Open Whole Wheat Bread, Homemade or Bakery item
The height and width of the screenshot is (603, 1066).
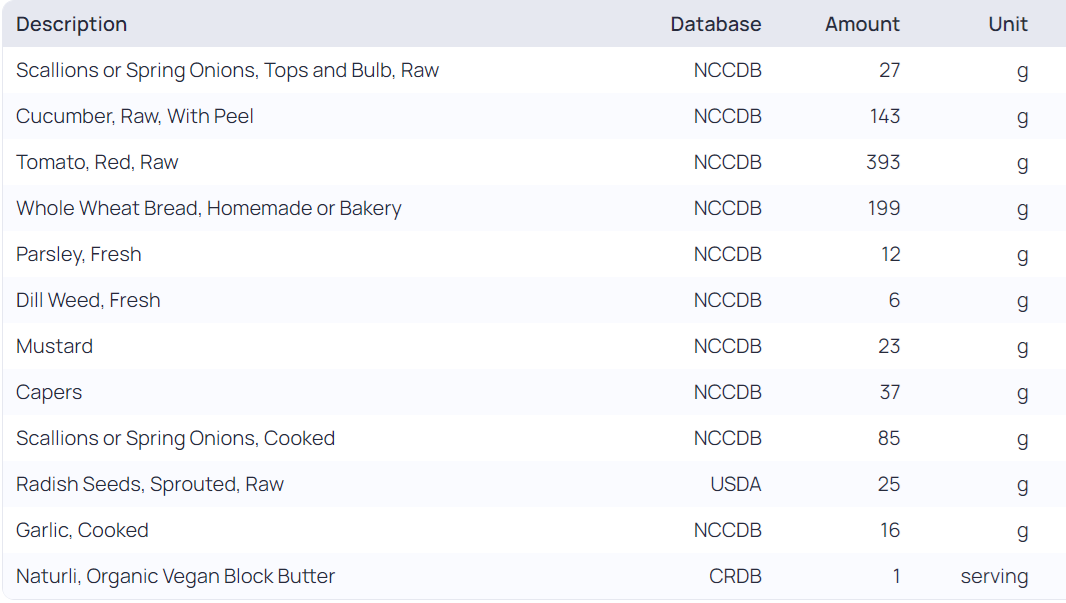(208, 208)
